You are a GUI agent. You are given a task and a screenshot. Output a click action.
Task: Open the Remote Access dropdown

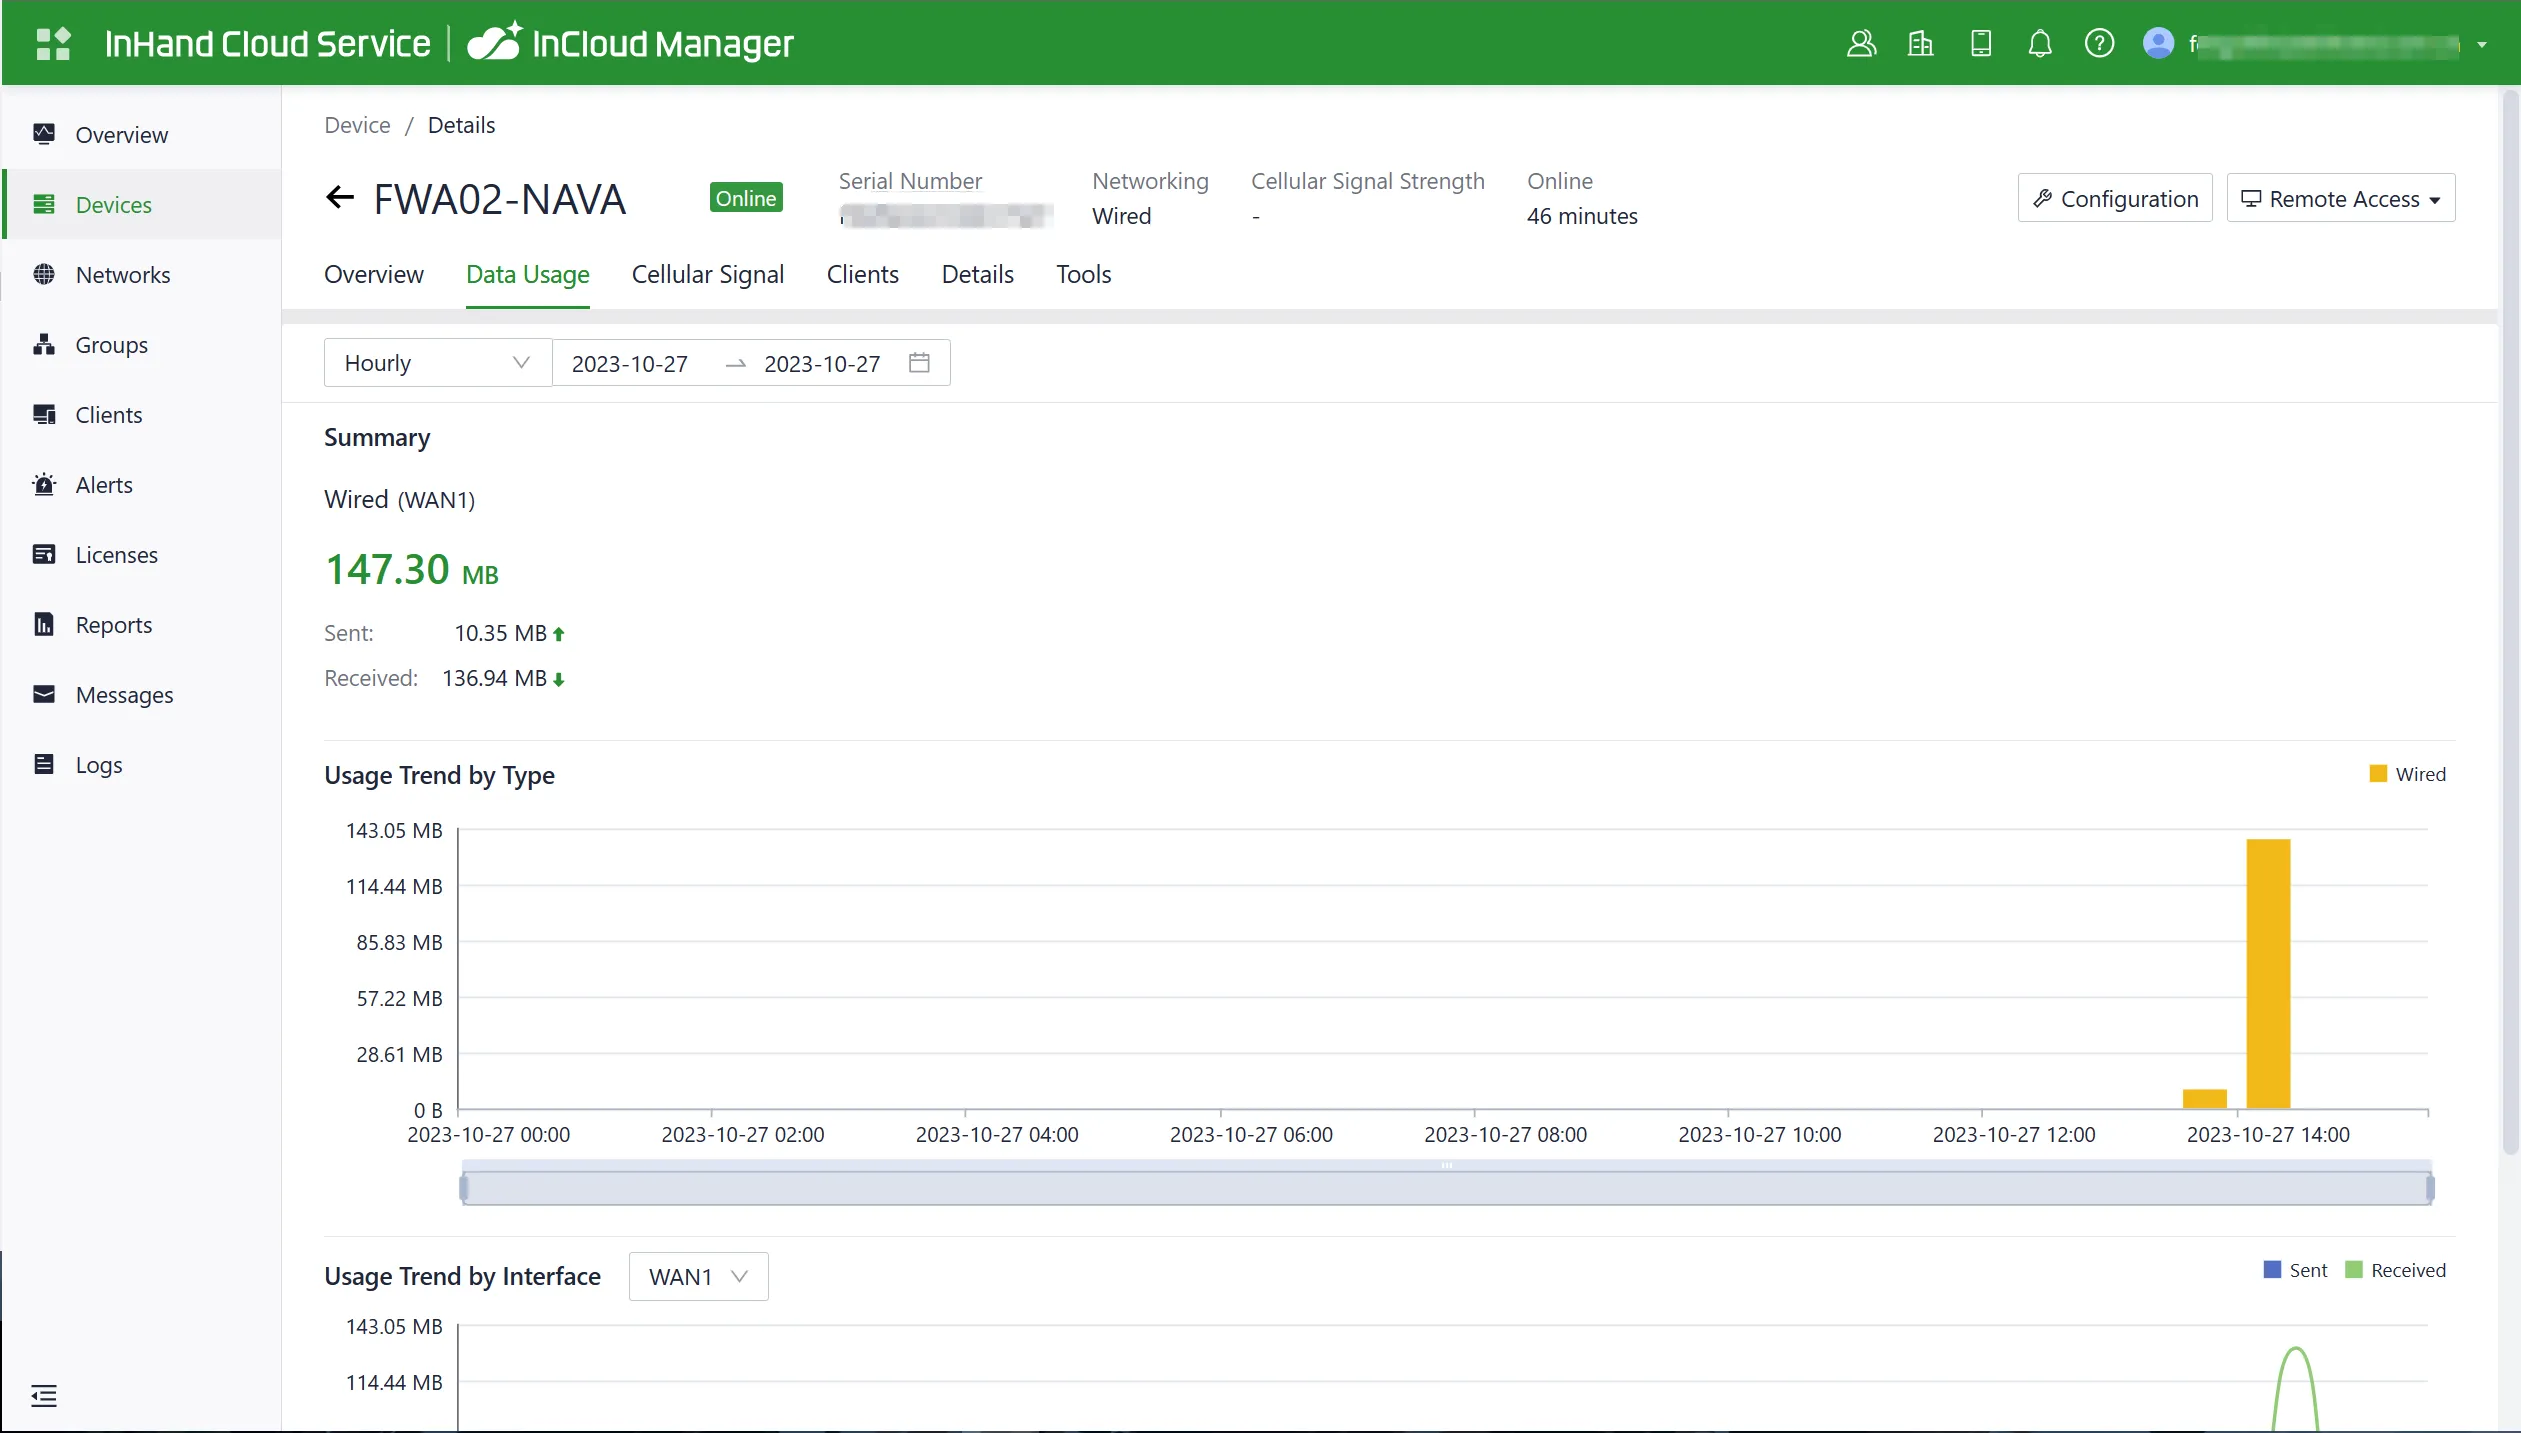(2340, 198)
